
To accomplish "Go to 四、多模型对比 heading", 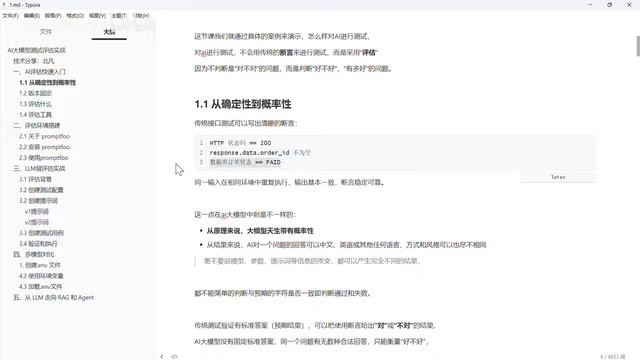I will click(x=33, y=254).
